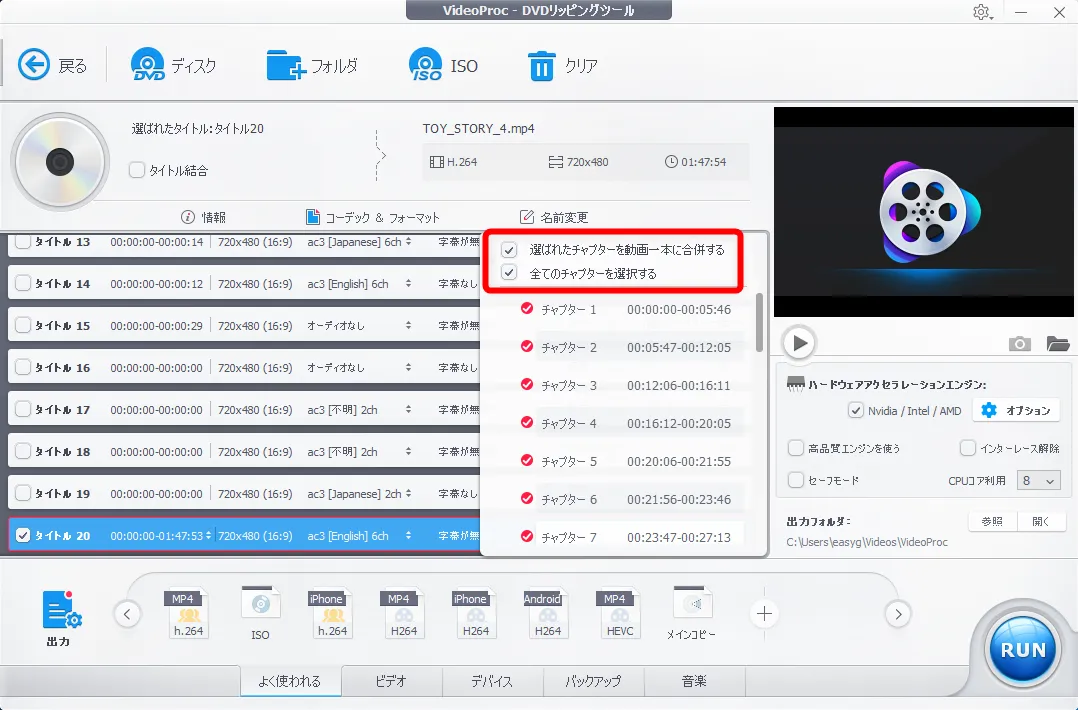Add a new output profile with plus
Image resolution: width=1078 pixels, height=710 pixels.
(764, 613)
